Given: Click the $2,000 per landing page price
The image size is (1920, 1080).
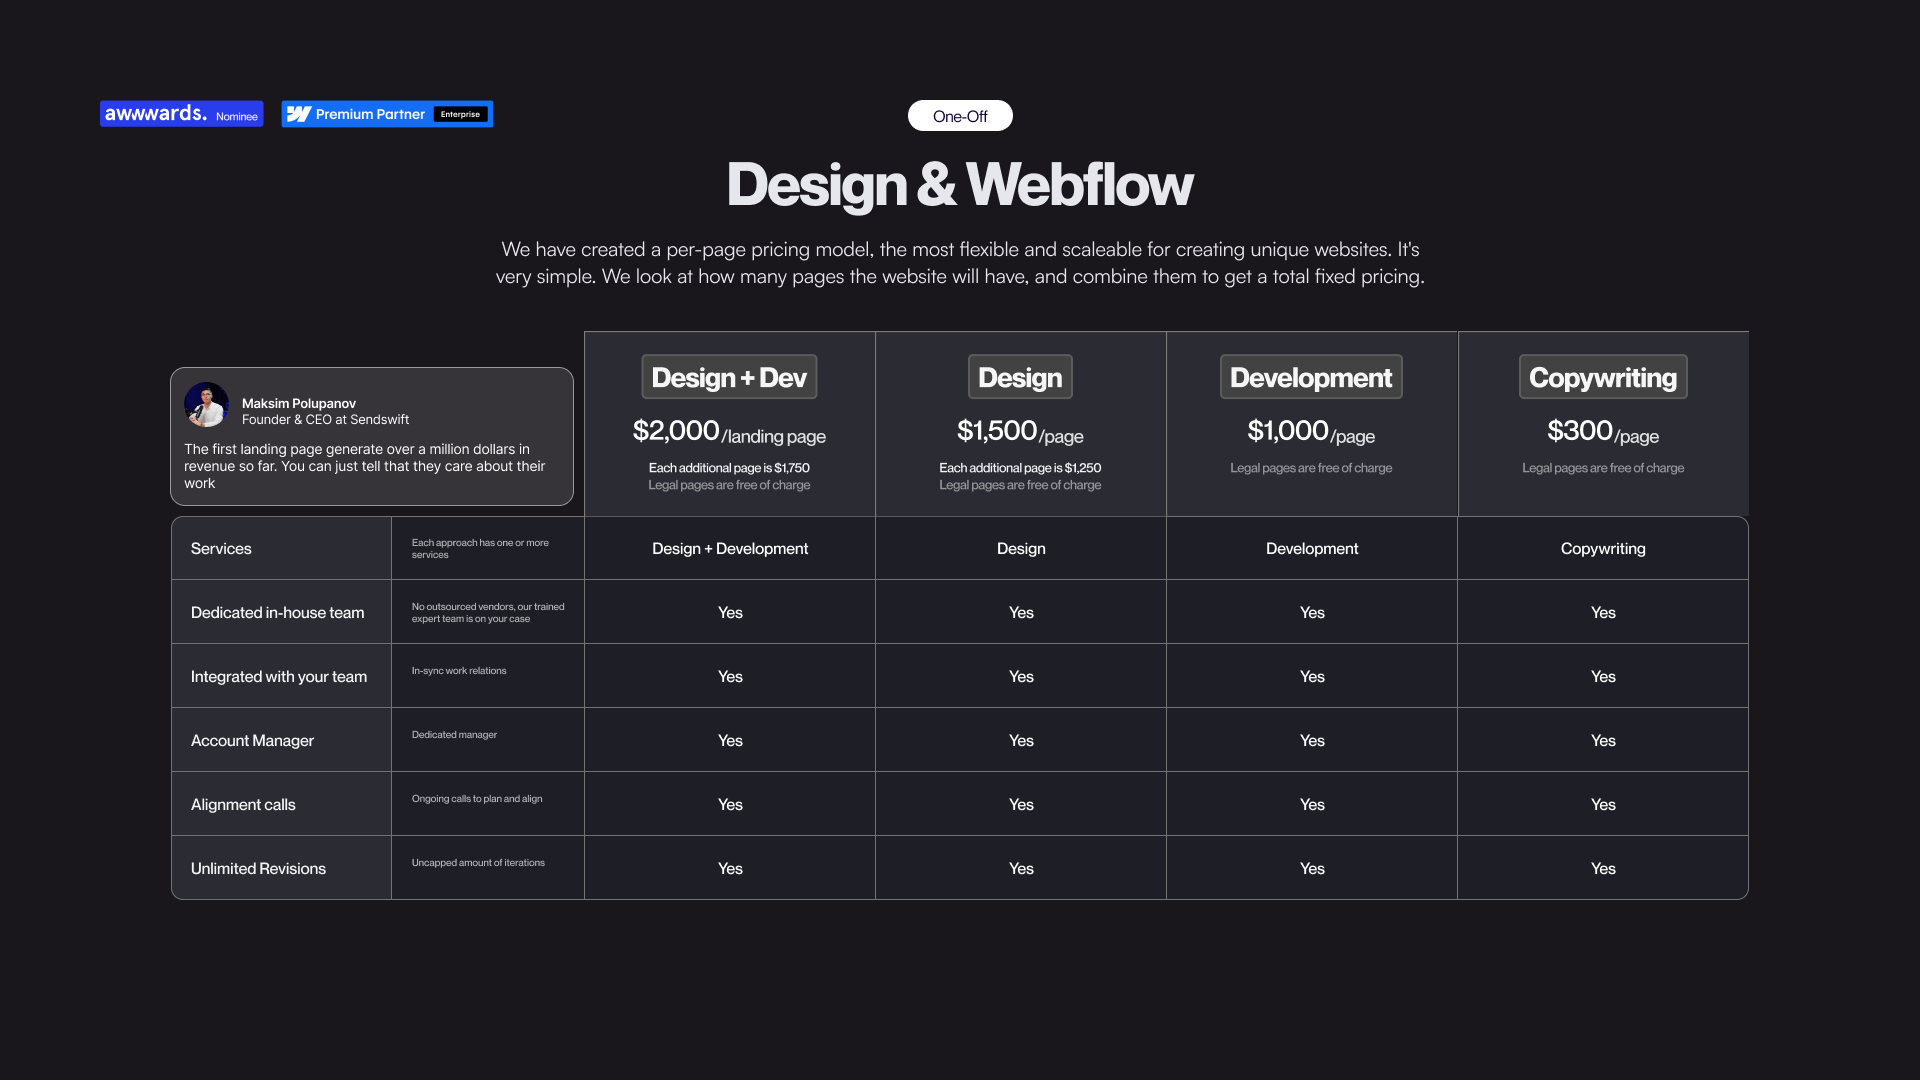Looking at the screenshot, I should click(729, 432).
